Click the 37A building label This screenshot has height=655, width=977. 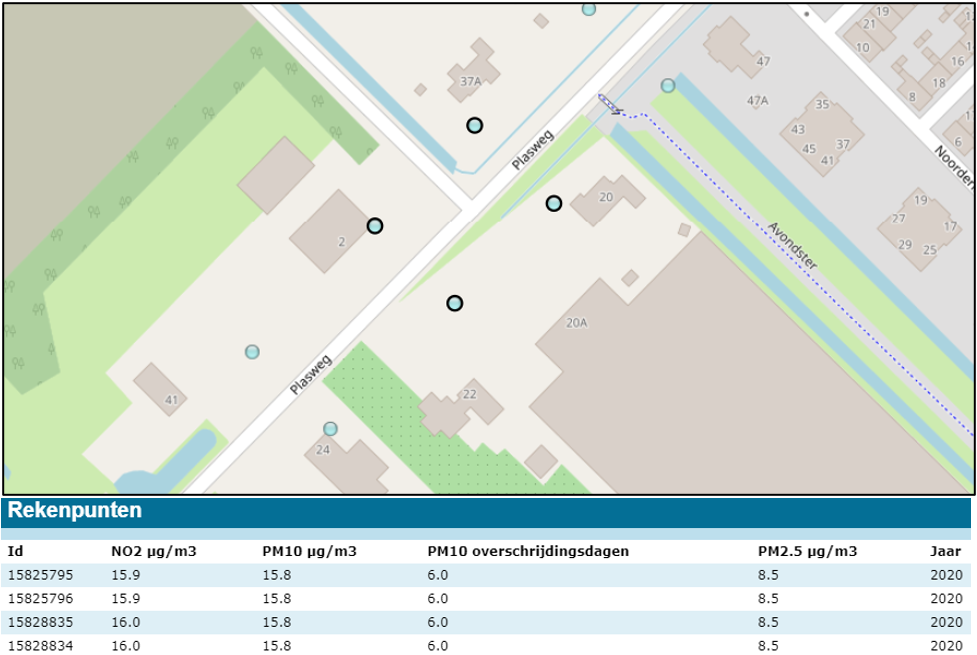coord(470,82)
